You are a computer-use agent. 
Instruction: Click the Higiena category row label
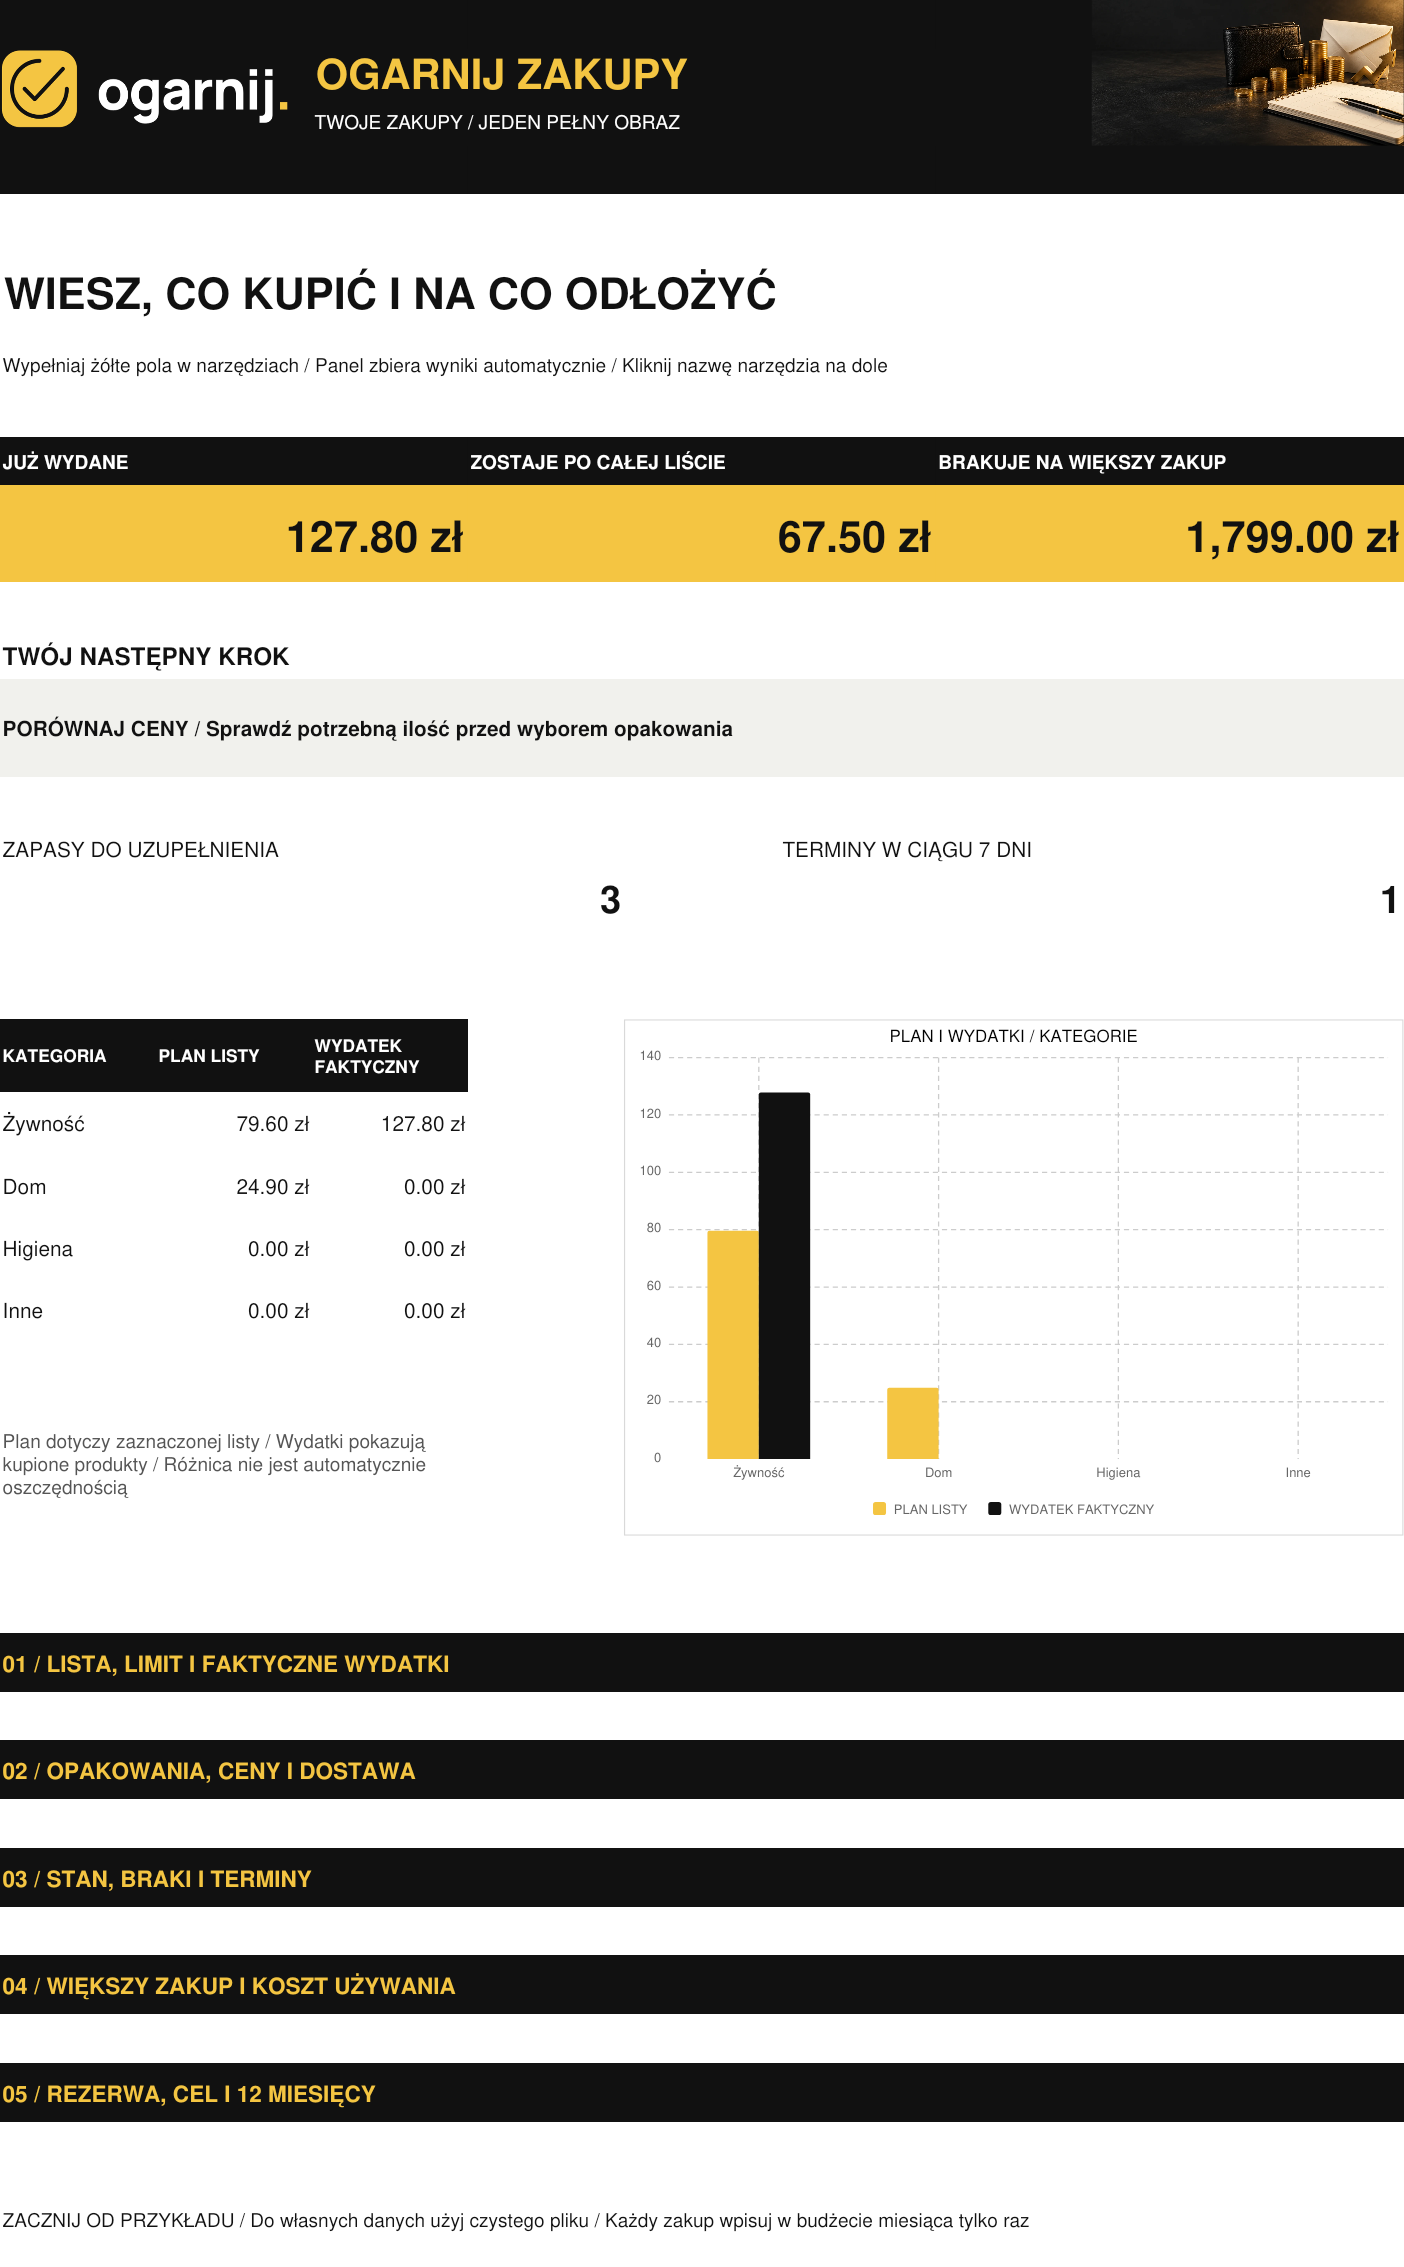coord(38,1249)
